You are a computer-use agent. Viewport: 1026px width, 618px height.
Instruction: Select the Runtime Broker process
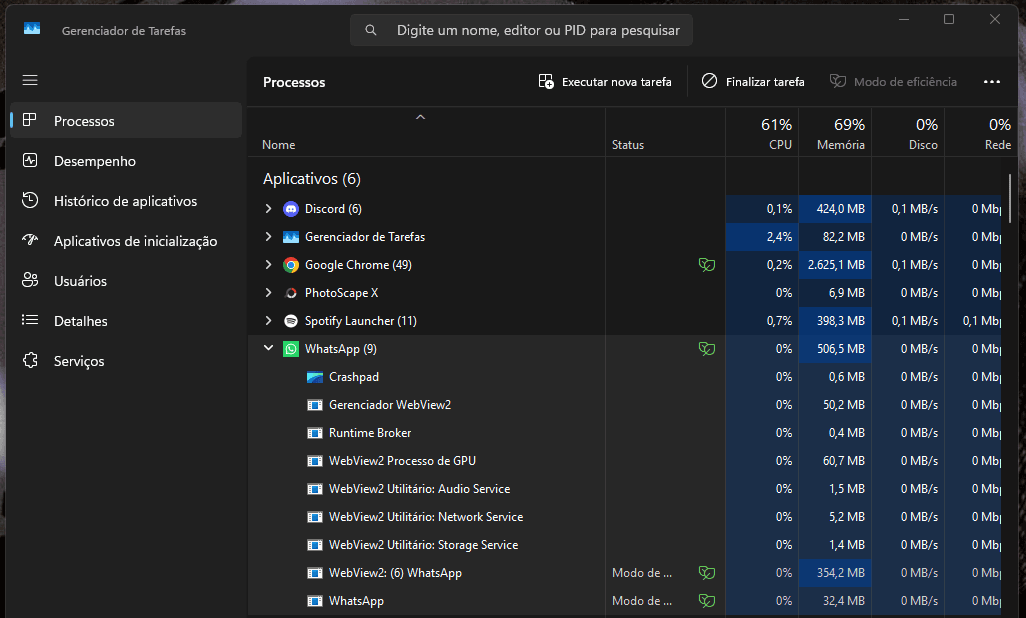pyautogui.click(x=370, y=433)
